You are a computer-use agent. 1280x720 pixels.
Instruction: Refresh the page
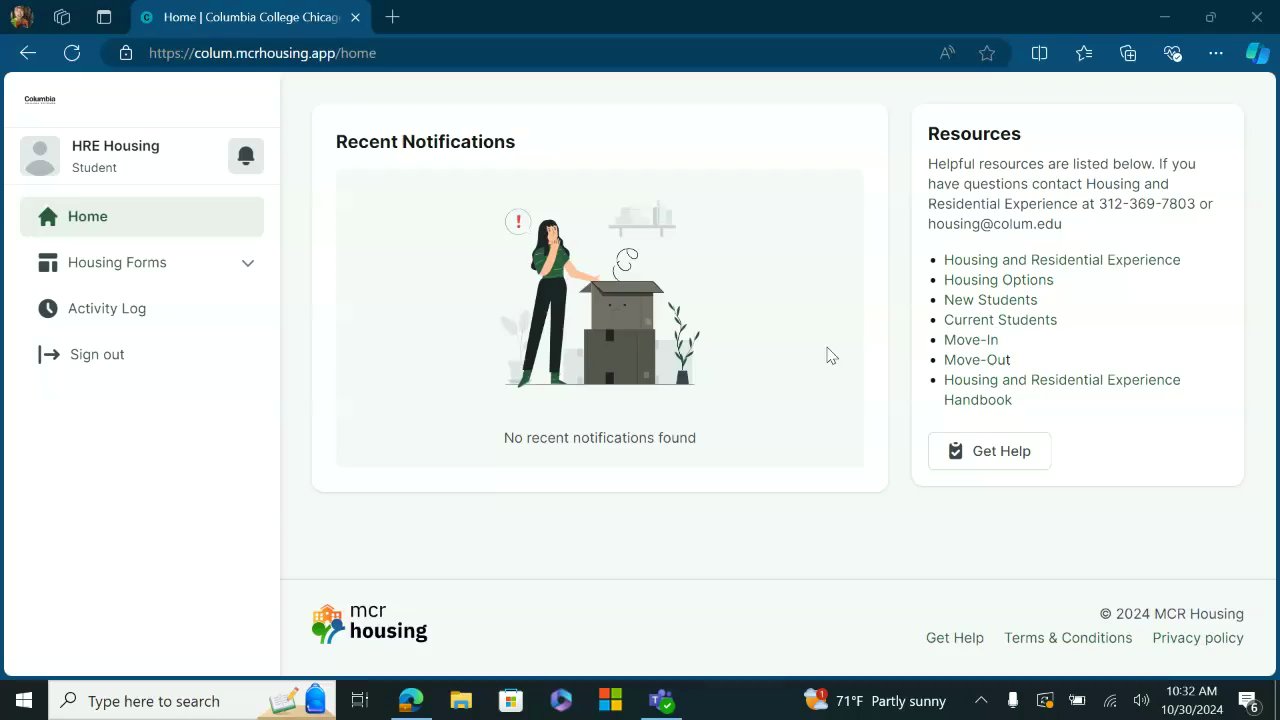72,53
